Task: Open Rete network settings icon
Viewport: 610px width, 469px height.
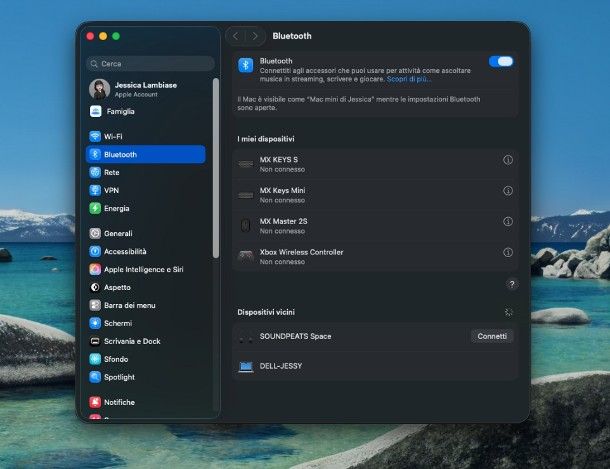Action: 95,172
